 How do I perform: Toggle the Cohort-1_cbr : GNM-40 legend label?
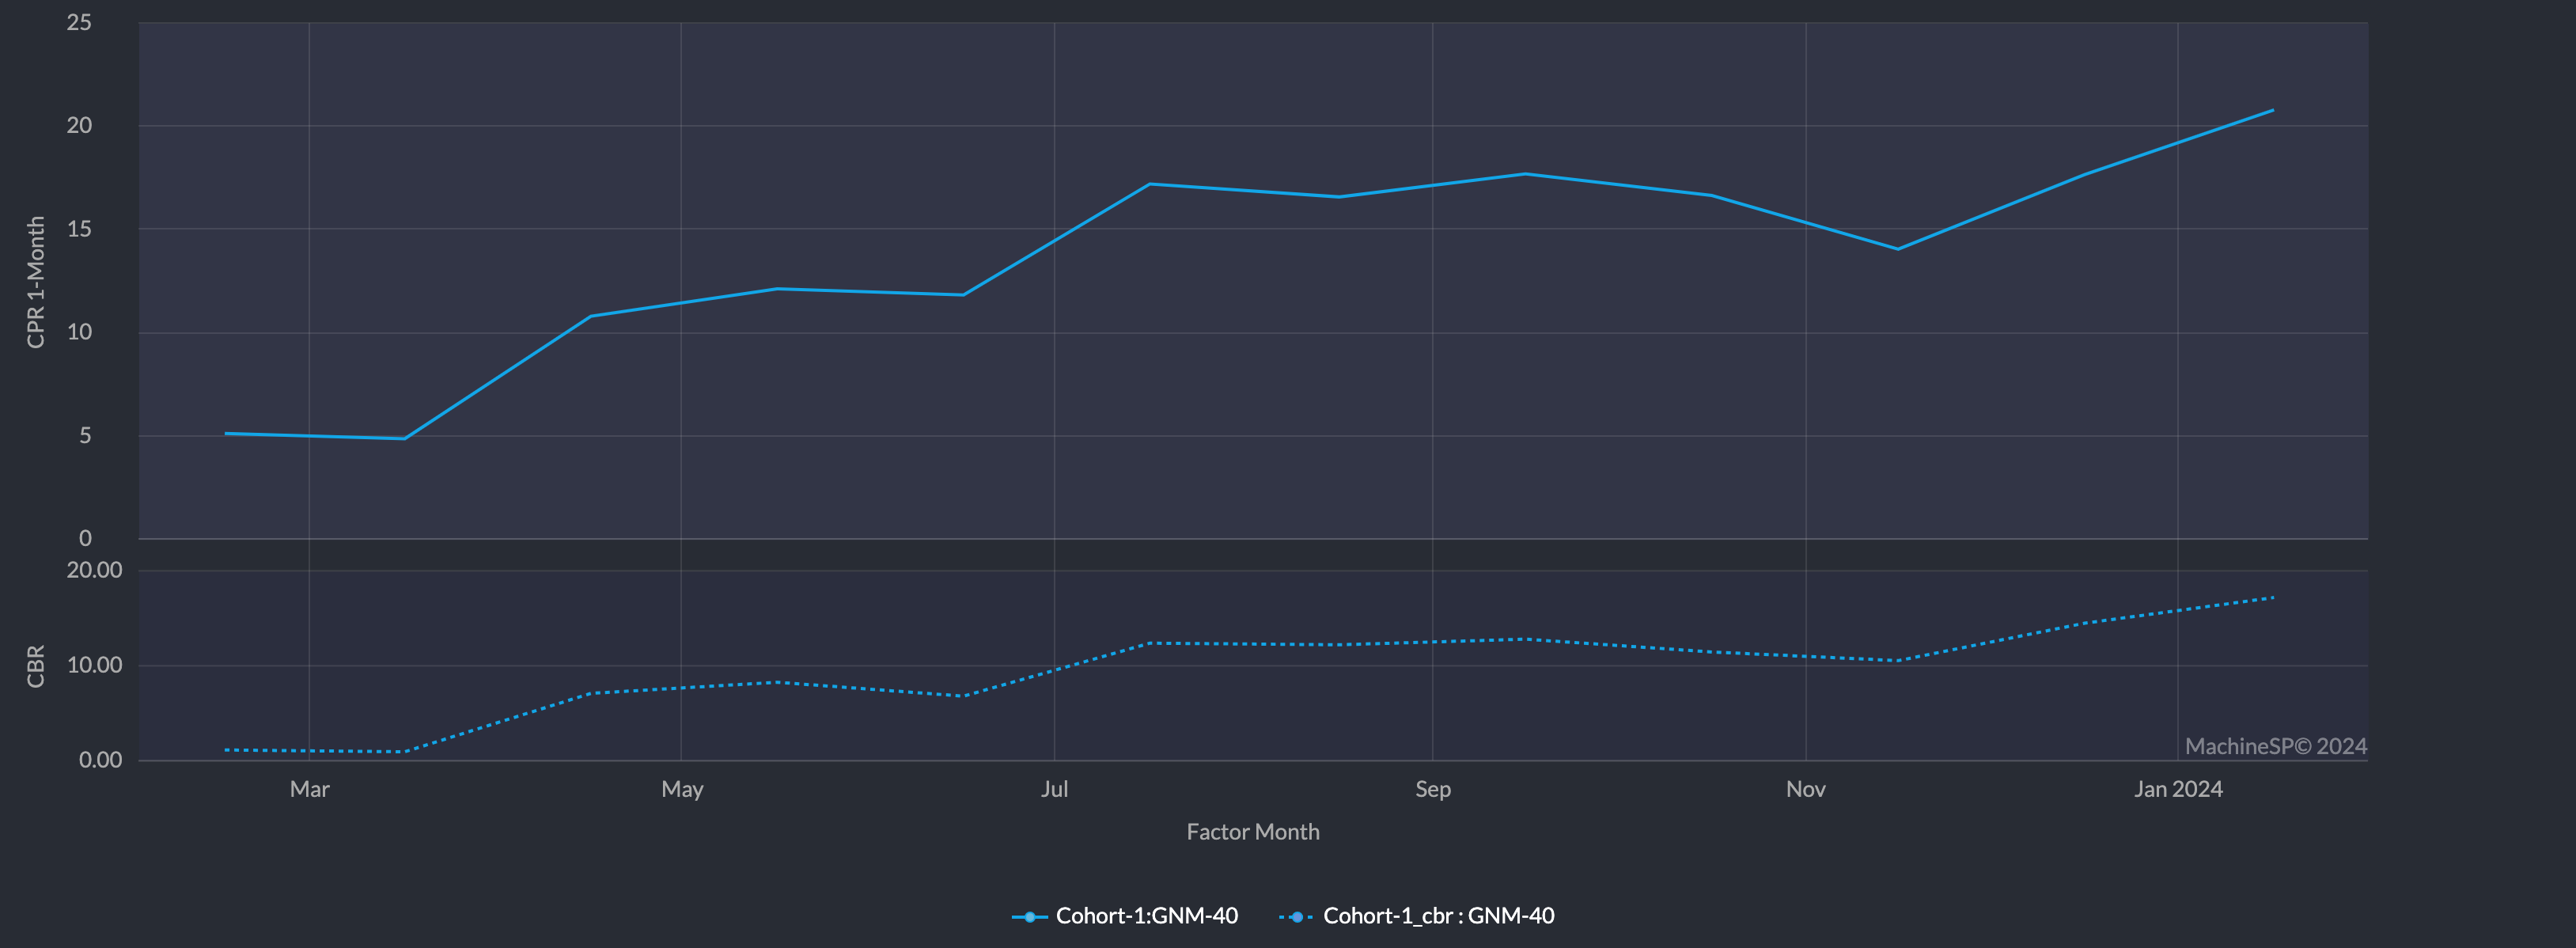[x=1438, y=916]
